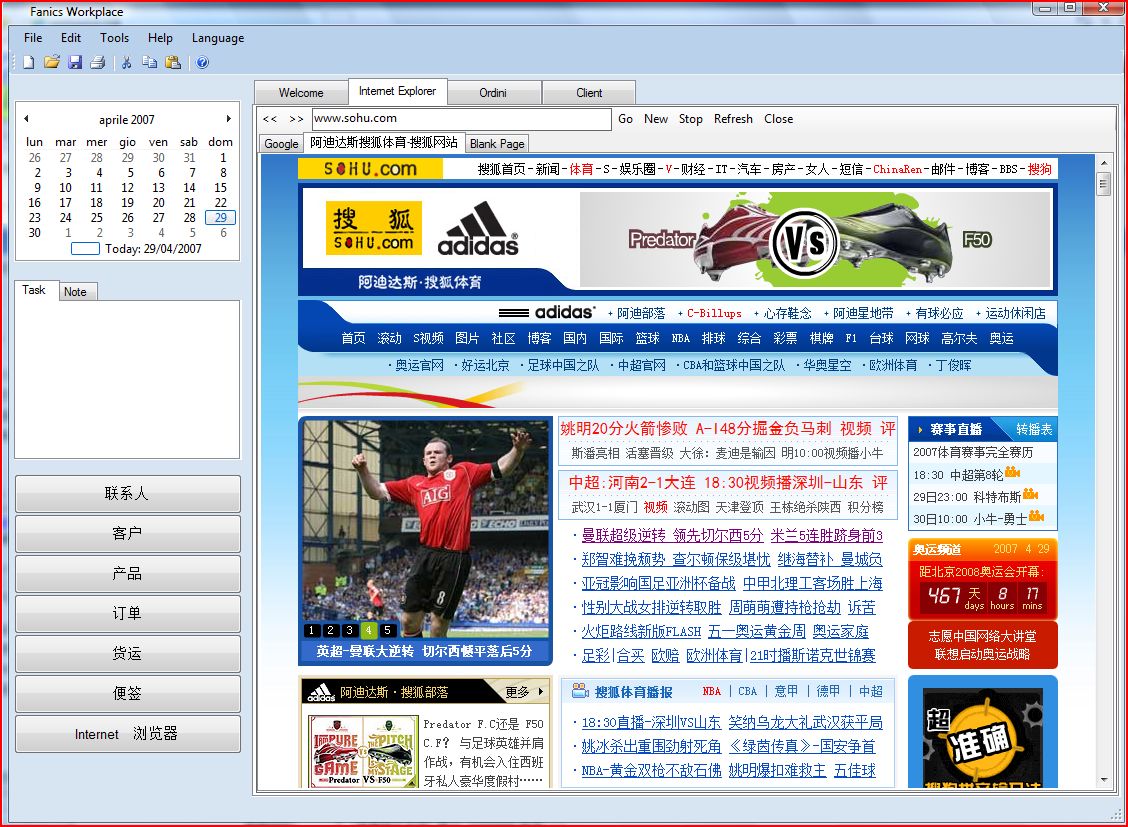This screenshot has height=827, width=1128.
Task: Show slide 2 of the photo carousel
Action: 330,630
